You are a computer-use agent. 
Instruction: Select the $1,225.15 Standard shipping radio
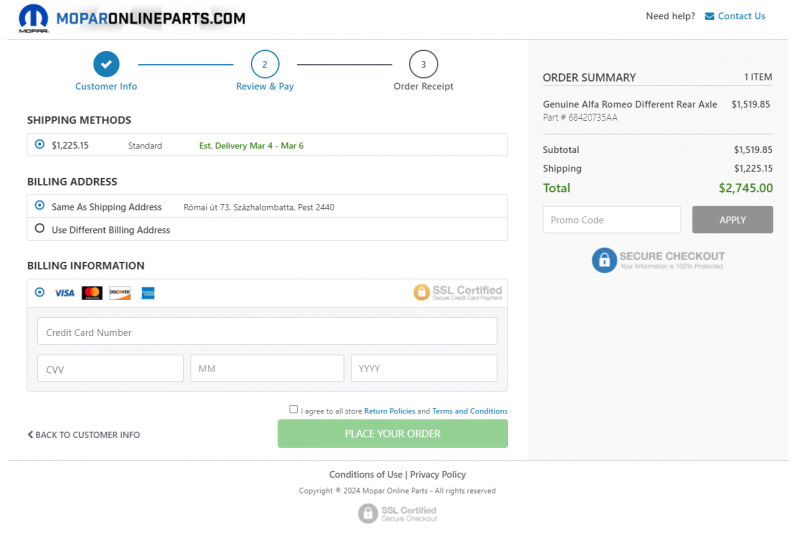(39, 144)
